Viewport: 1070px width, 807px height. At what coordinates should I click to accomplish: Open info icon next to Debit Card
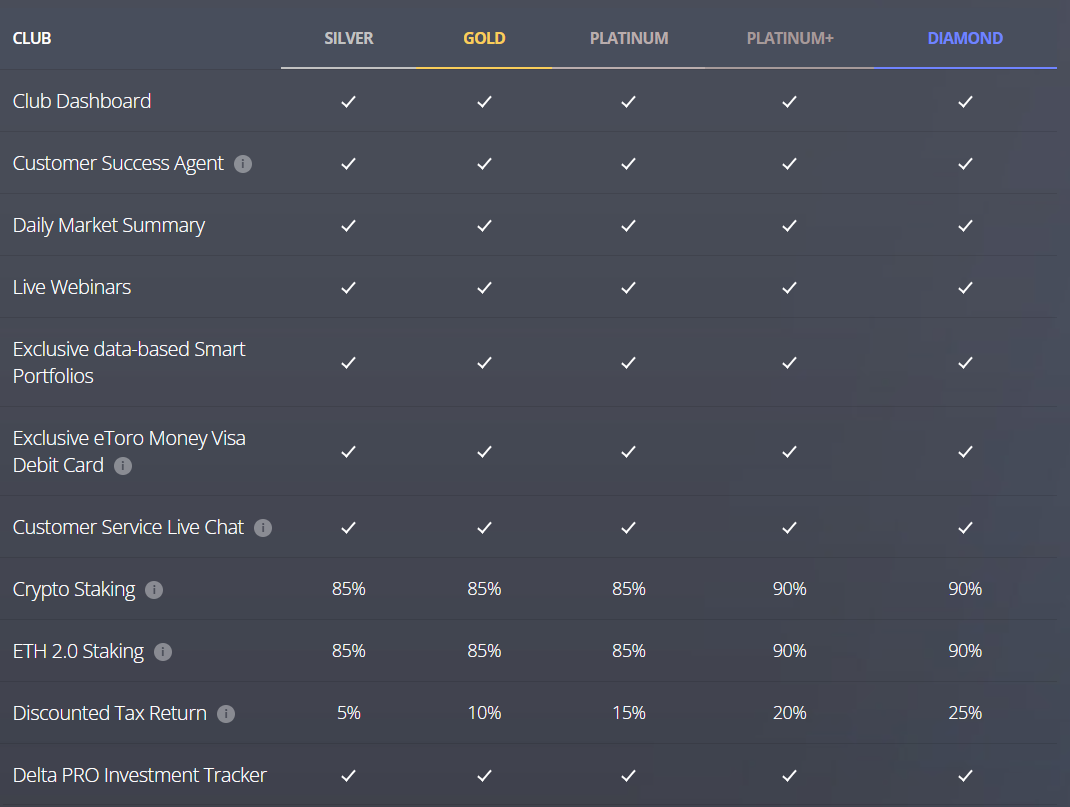point(123,466)
